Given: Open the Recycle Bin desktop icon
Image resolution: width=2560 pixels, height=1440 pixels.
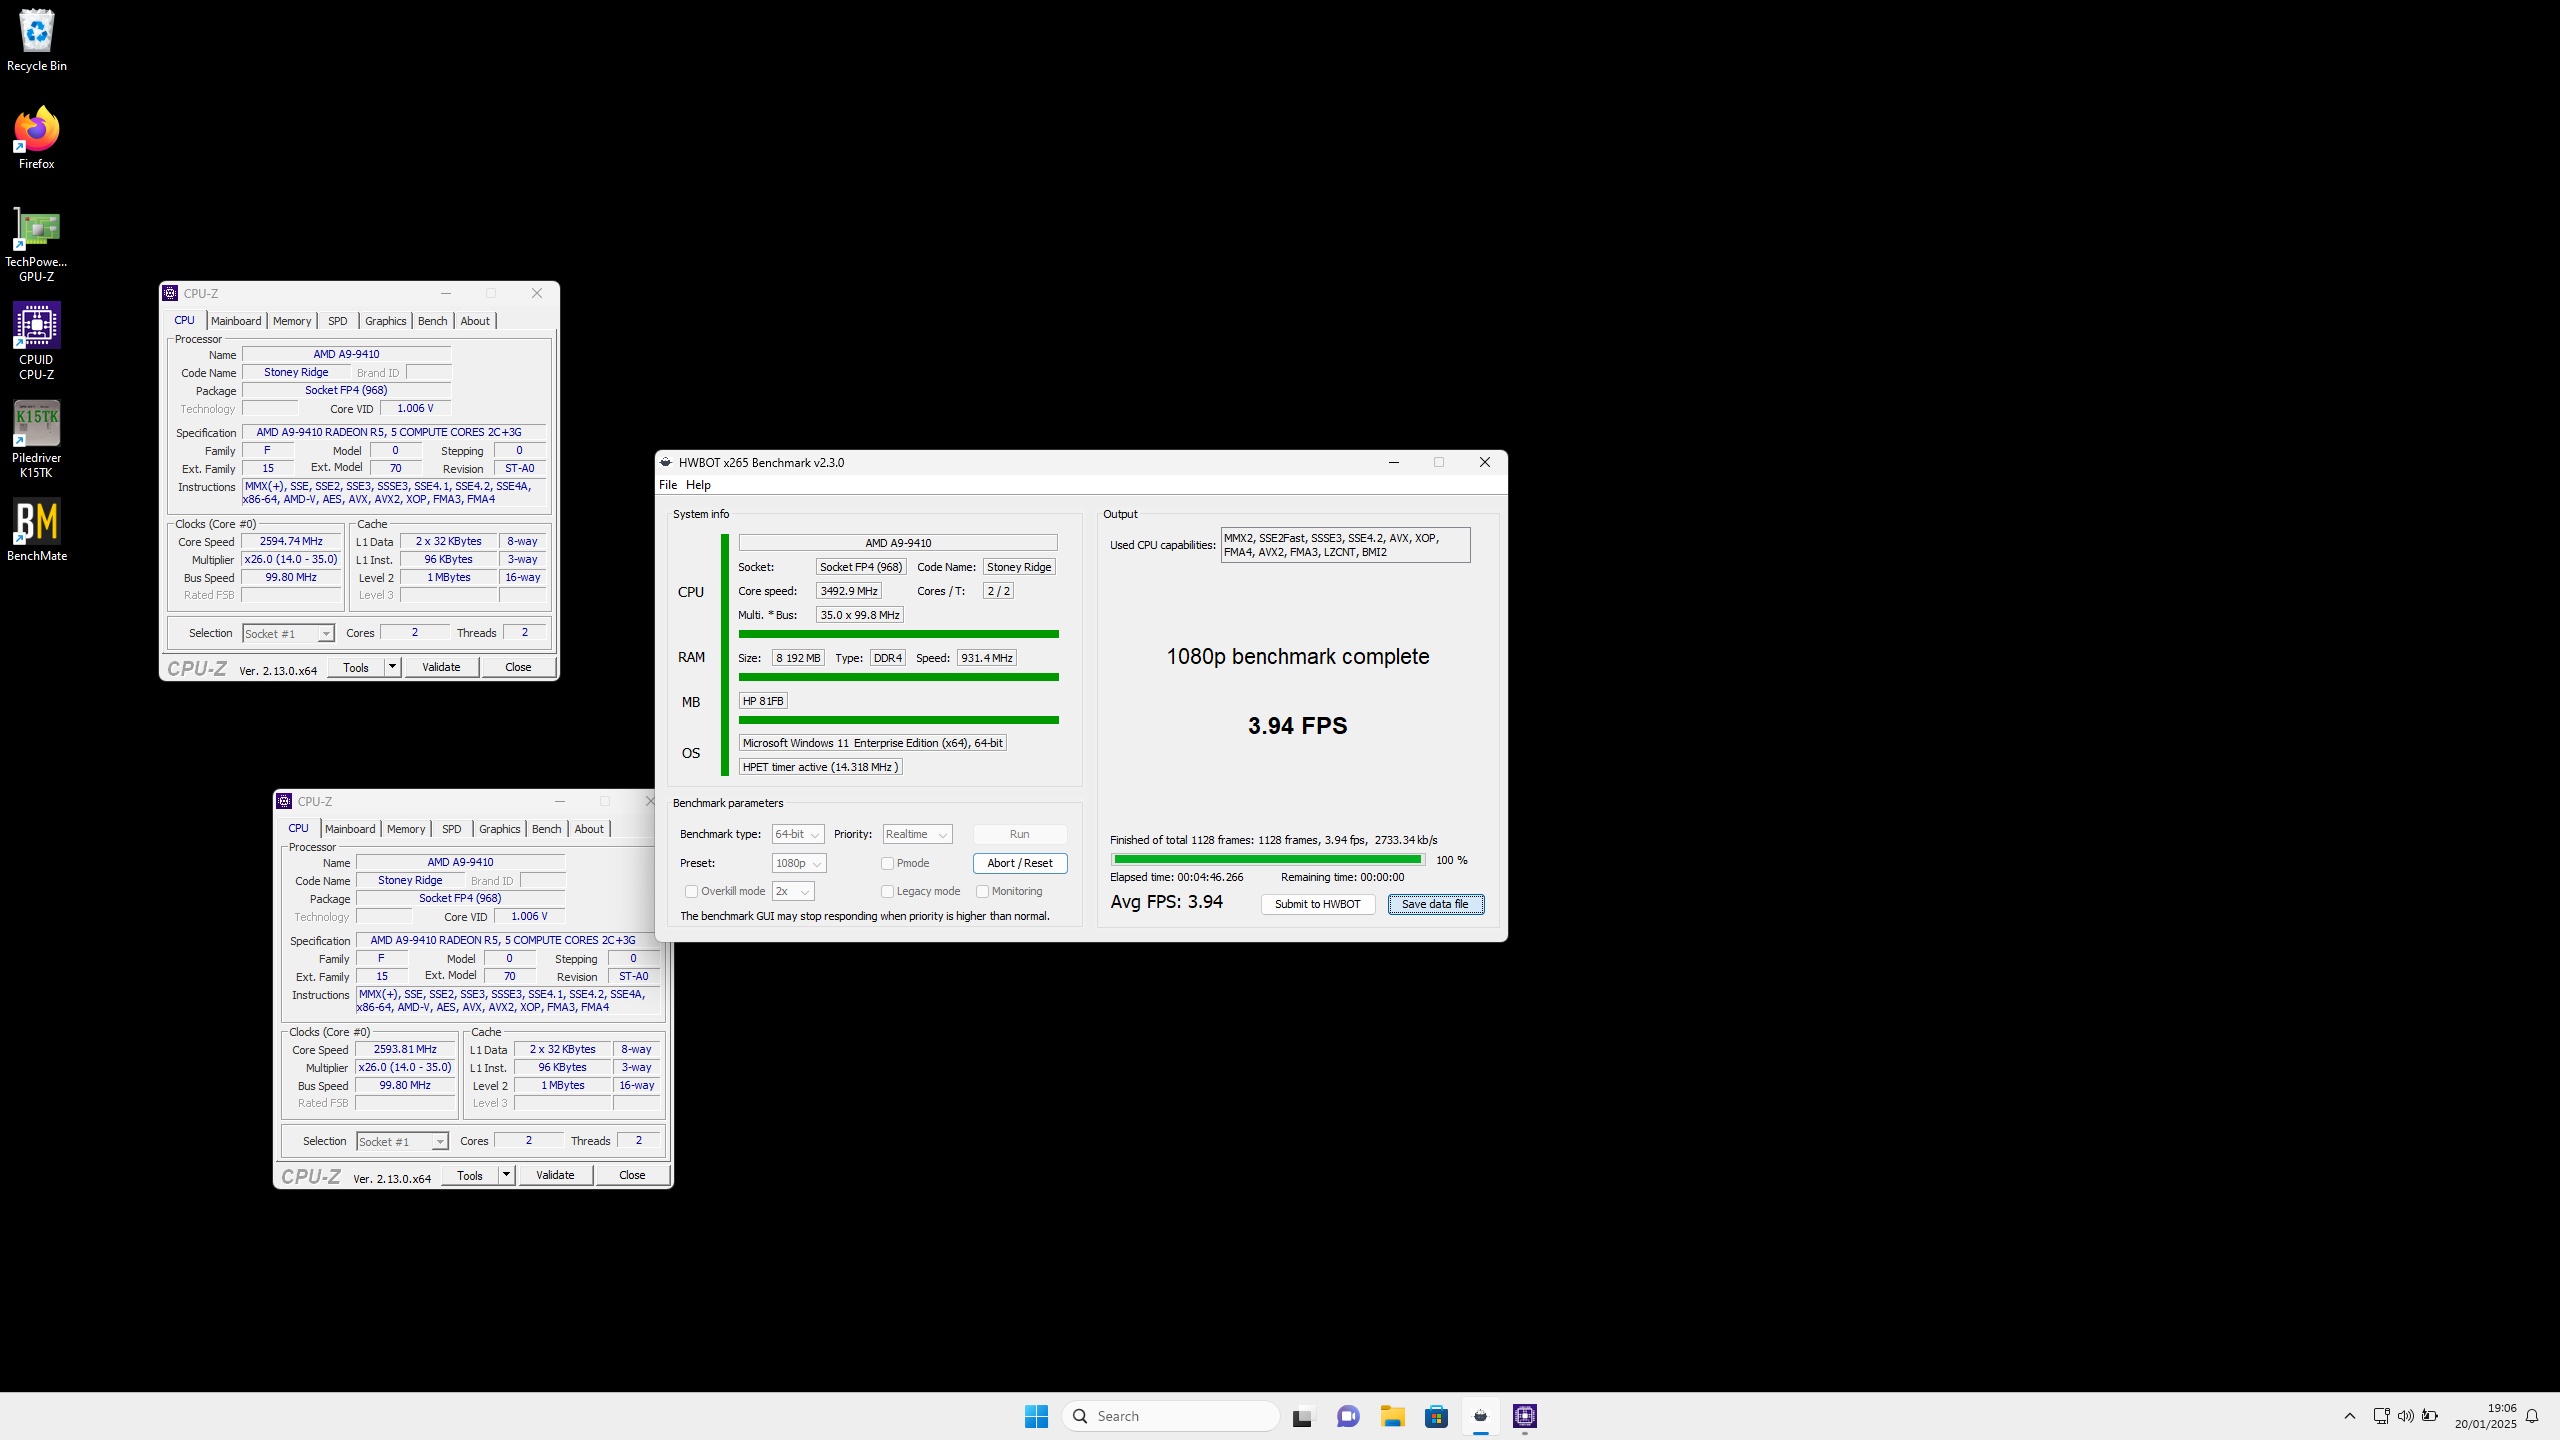Looking at the screenshot, I should [37, 40].
